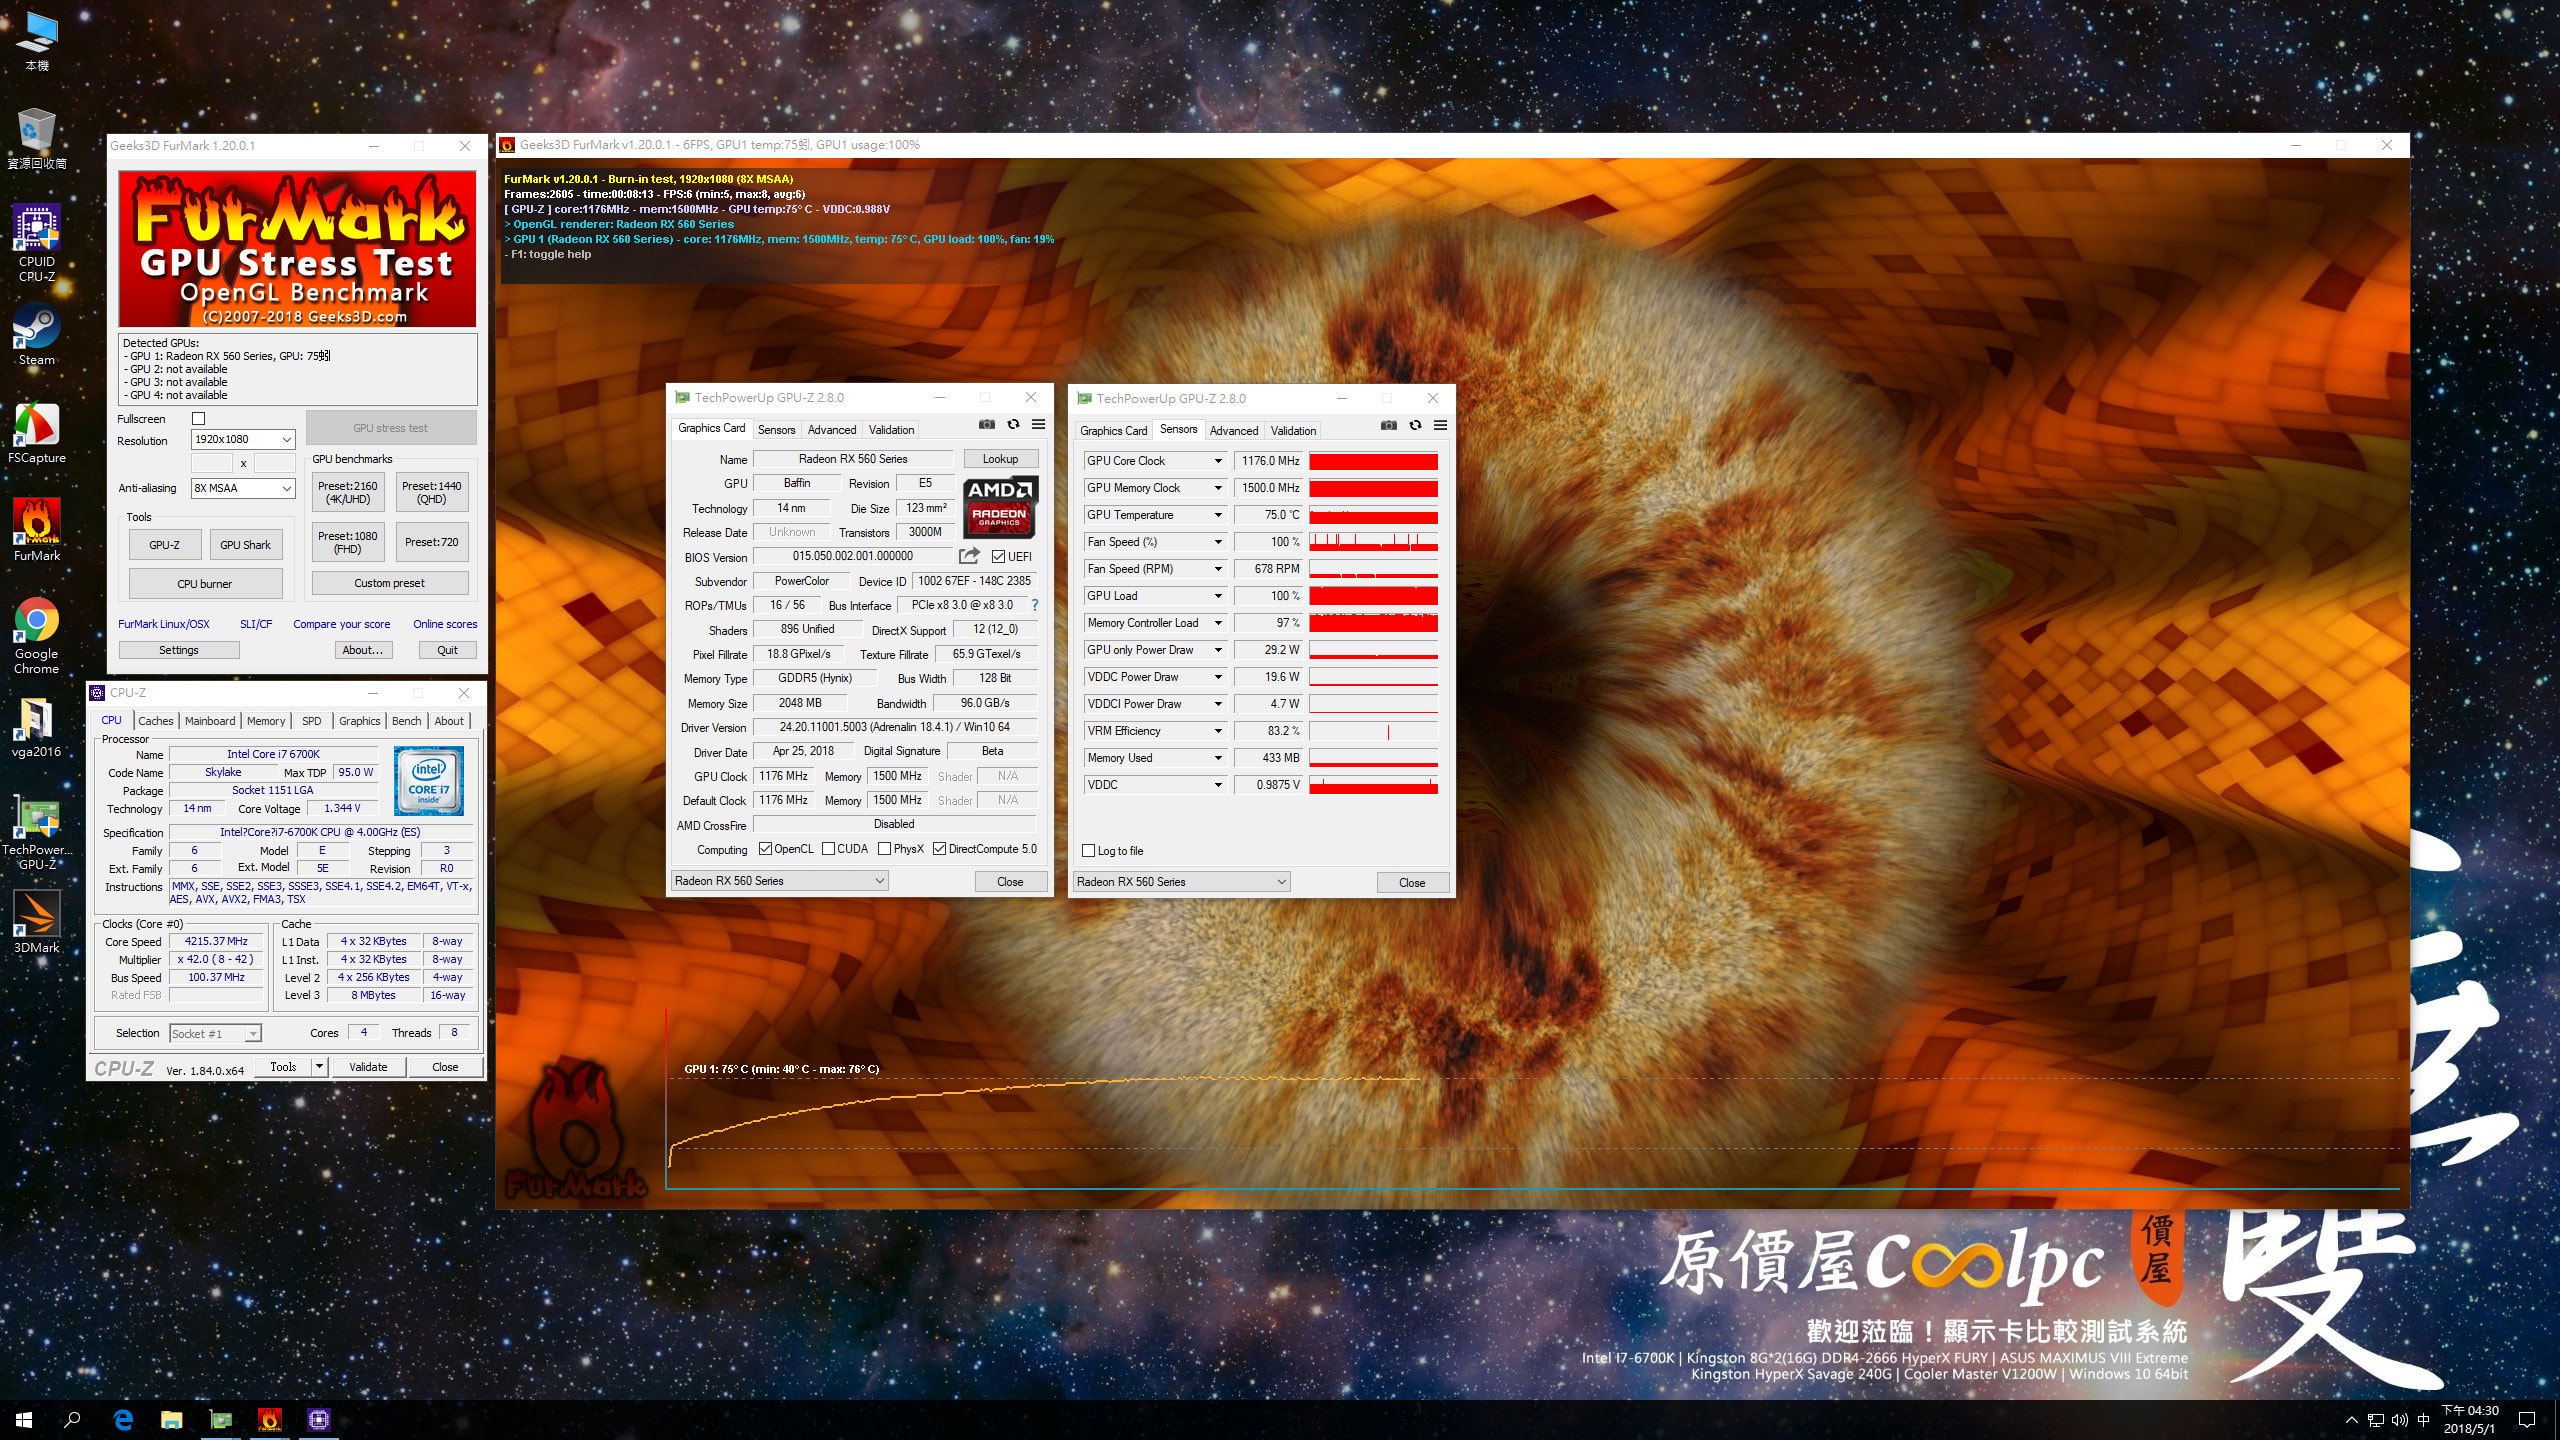Open the Steam desktop shortcut

pos(37,334)
